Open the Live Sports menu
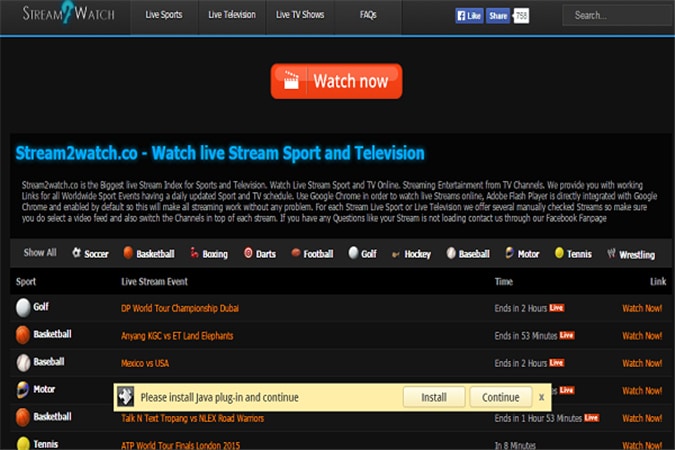The height and width of the screenshot is (450, 675). (x=164, y=15)
